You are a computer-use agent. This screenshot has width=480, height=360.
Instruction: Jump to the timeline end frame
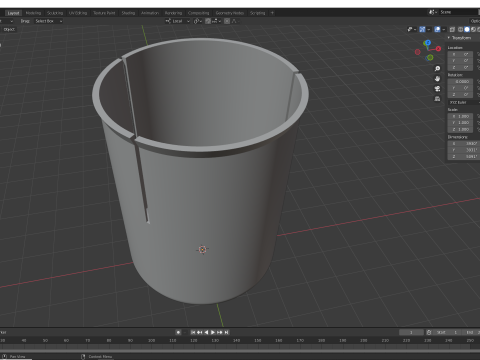point(227,332)
